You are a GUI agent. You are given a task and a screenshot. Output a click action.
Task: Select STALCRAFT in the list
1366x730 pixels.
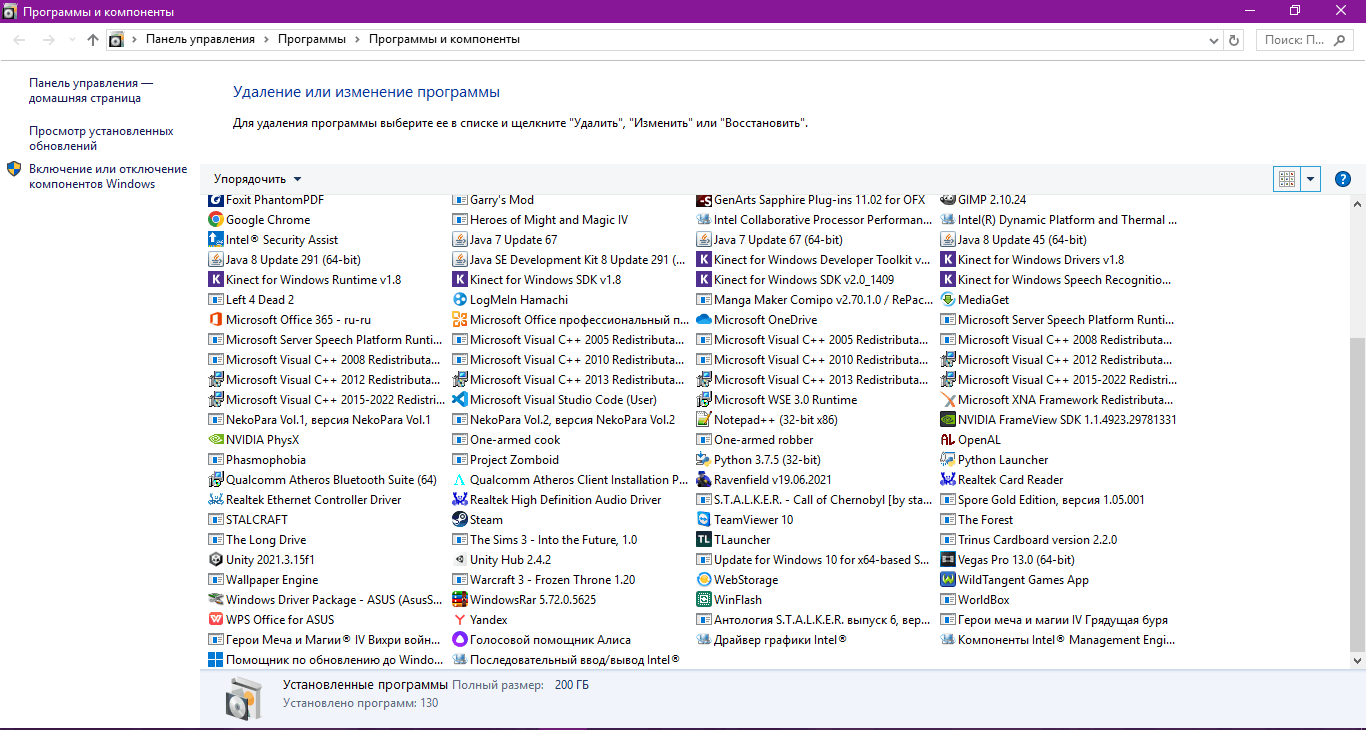(x=248, y=520)
